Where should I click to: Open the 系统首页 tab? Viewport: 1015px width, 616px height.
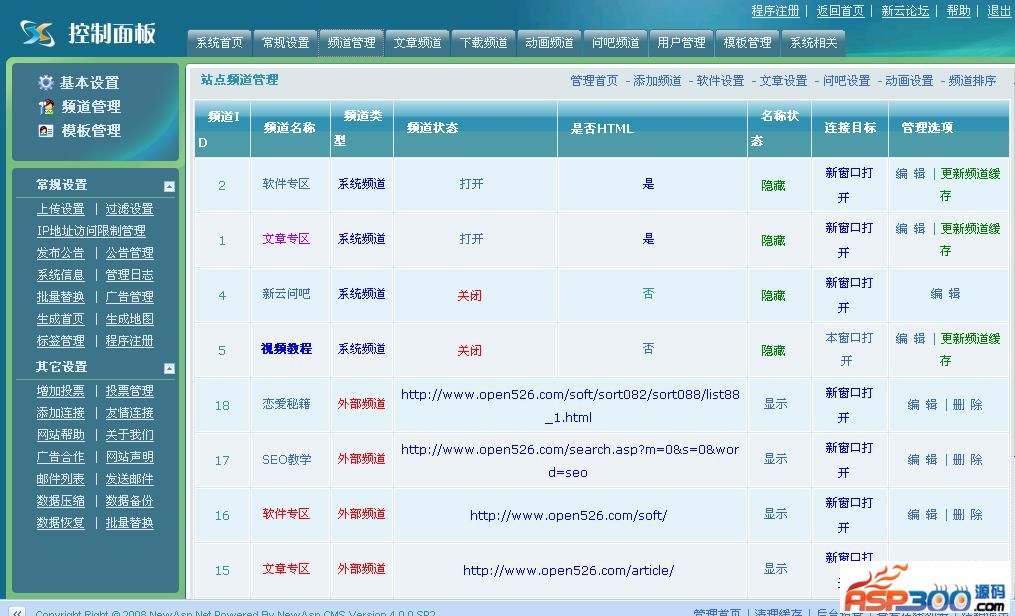tap(219, 43)
